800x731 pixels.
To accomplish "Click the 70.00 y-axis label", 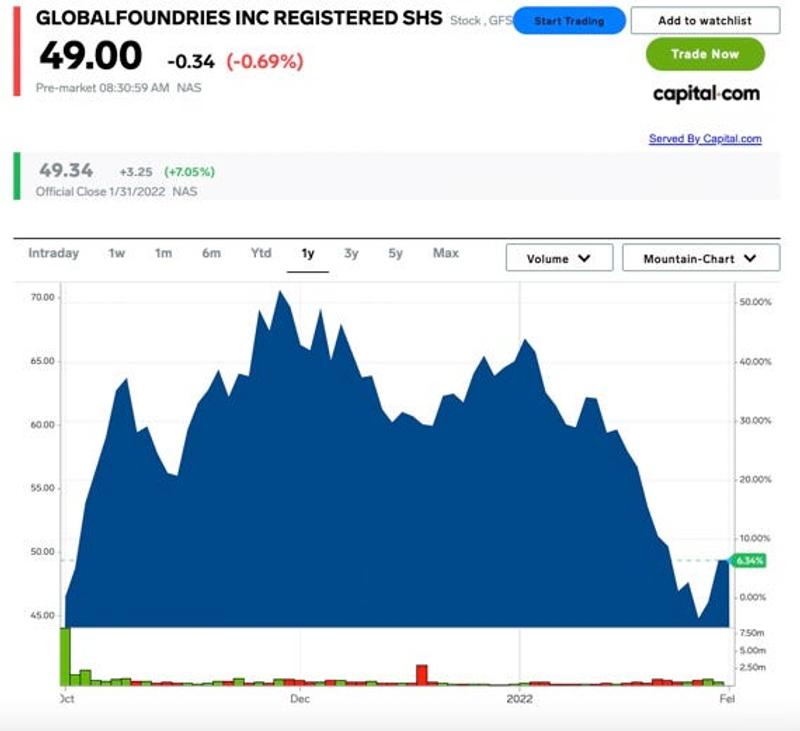I will tap(42, 297).
